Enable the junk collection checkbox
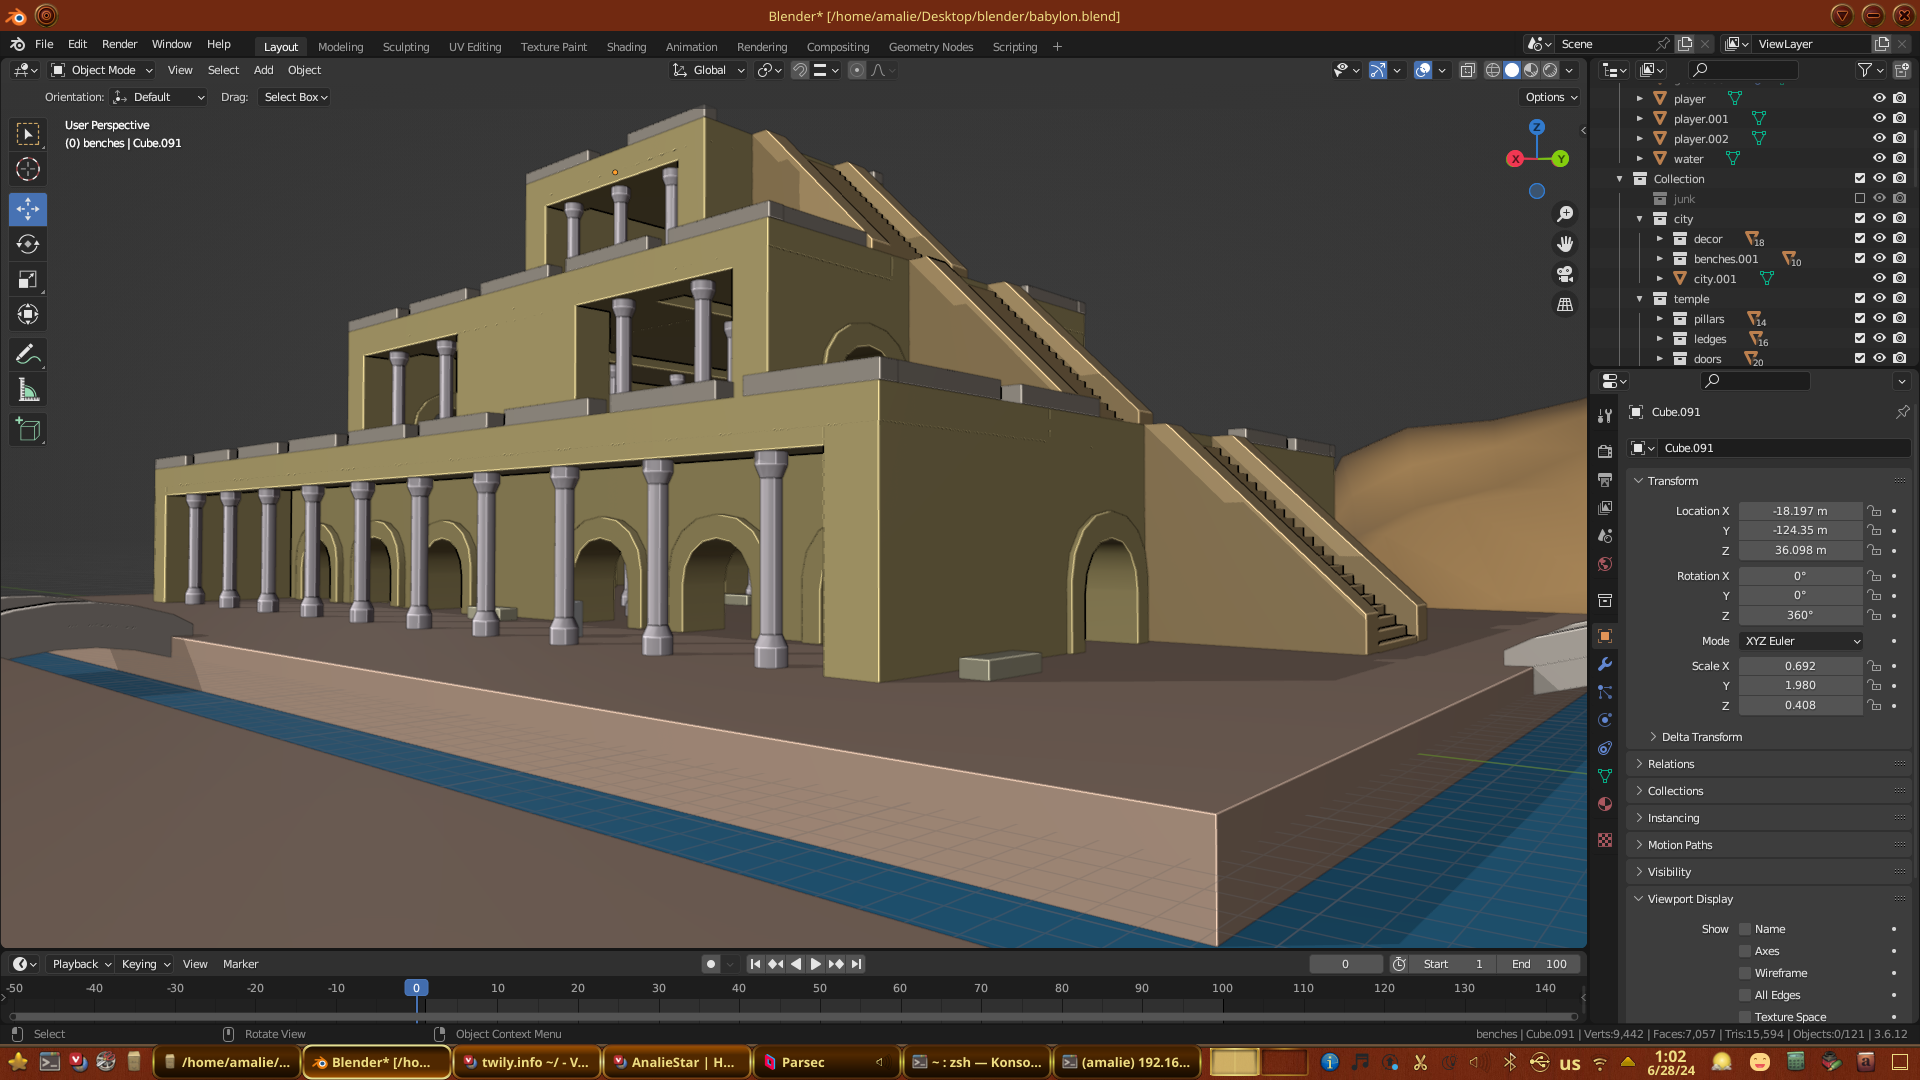 [x=1860, y=199]
